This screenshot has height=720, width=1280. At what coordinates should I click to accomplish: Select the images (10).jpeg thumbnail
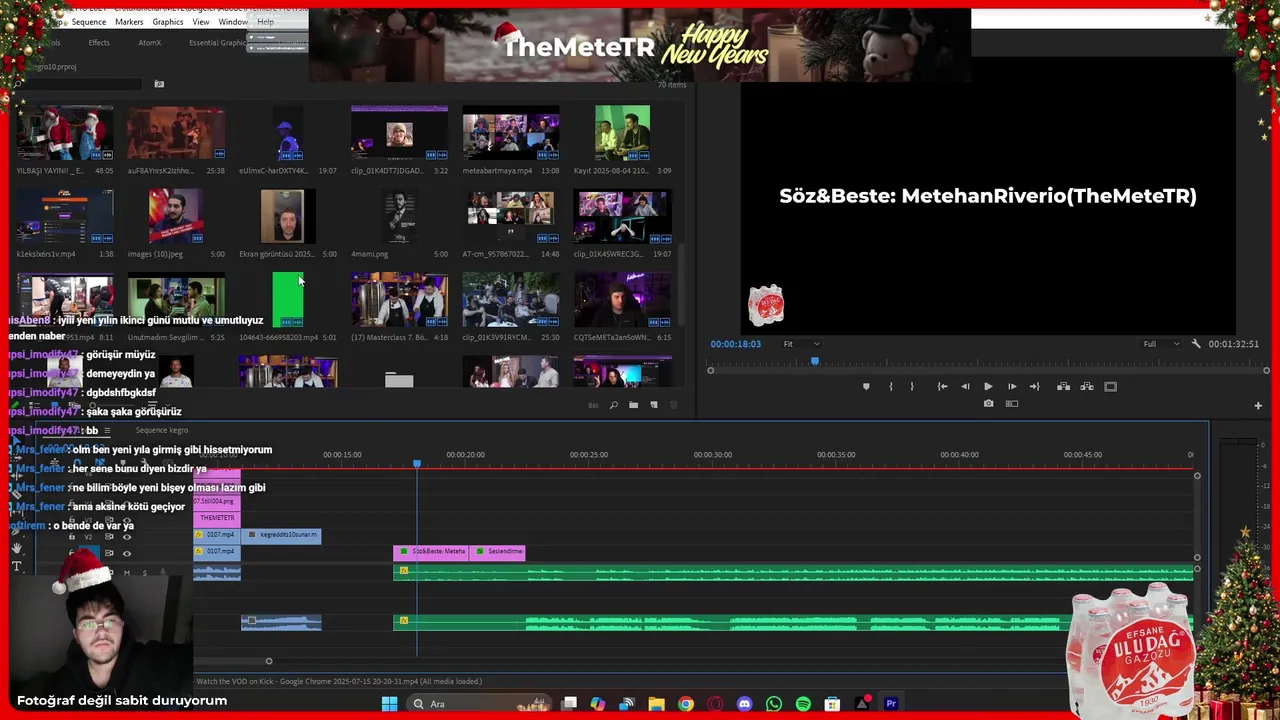(176, 216)
